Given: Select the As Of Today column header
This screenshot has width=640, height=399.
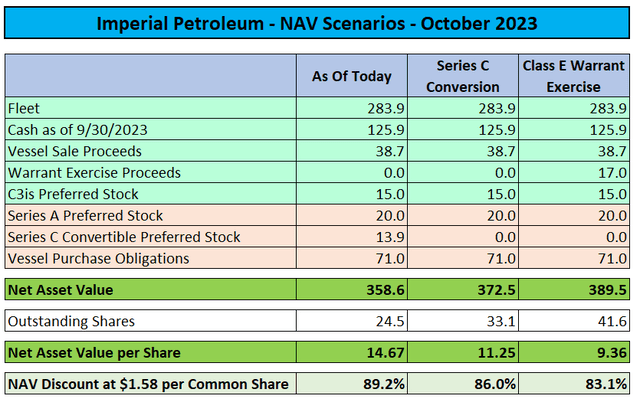Looking at the screenshot, I should point(352,75).
